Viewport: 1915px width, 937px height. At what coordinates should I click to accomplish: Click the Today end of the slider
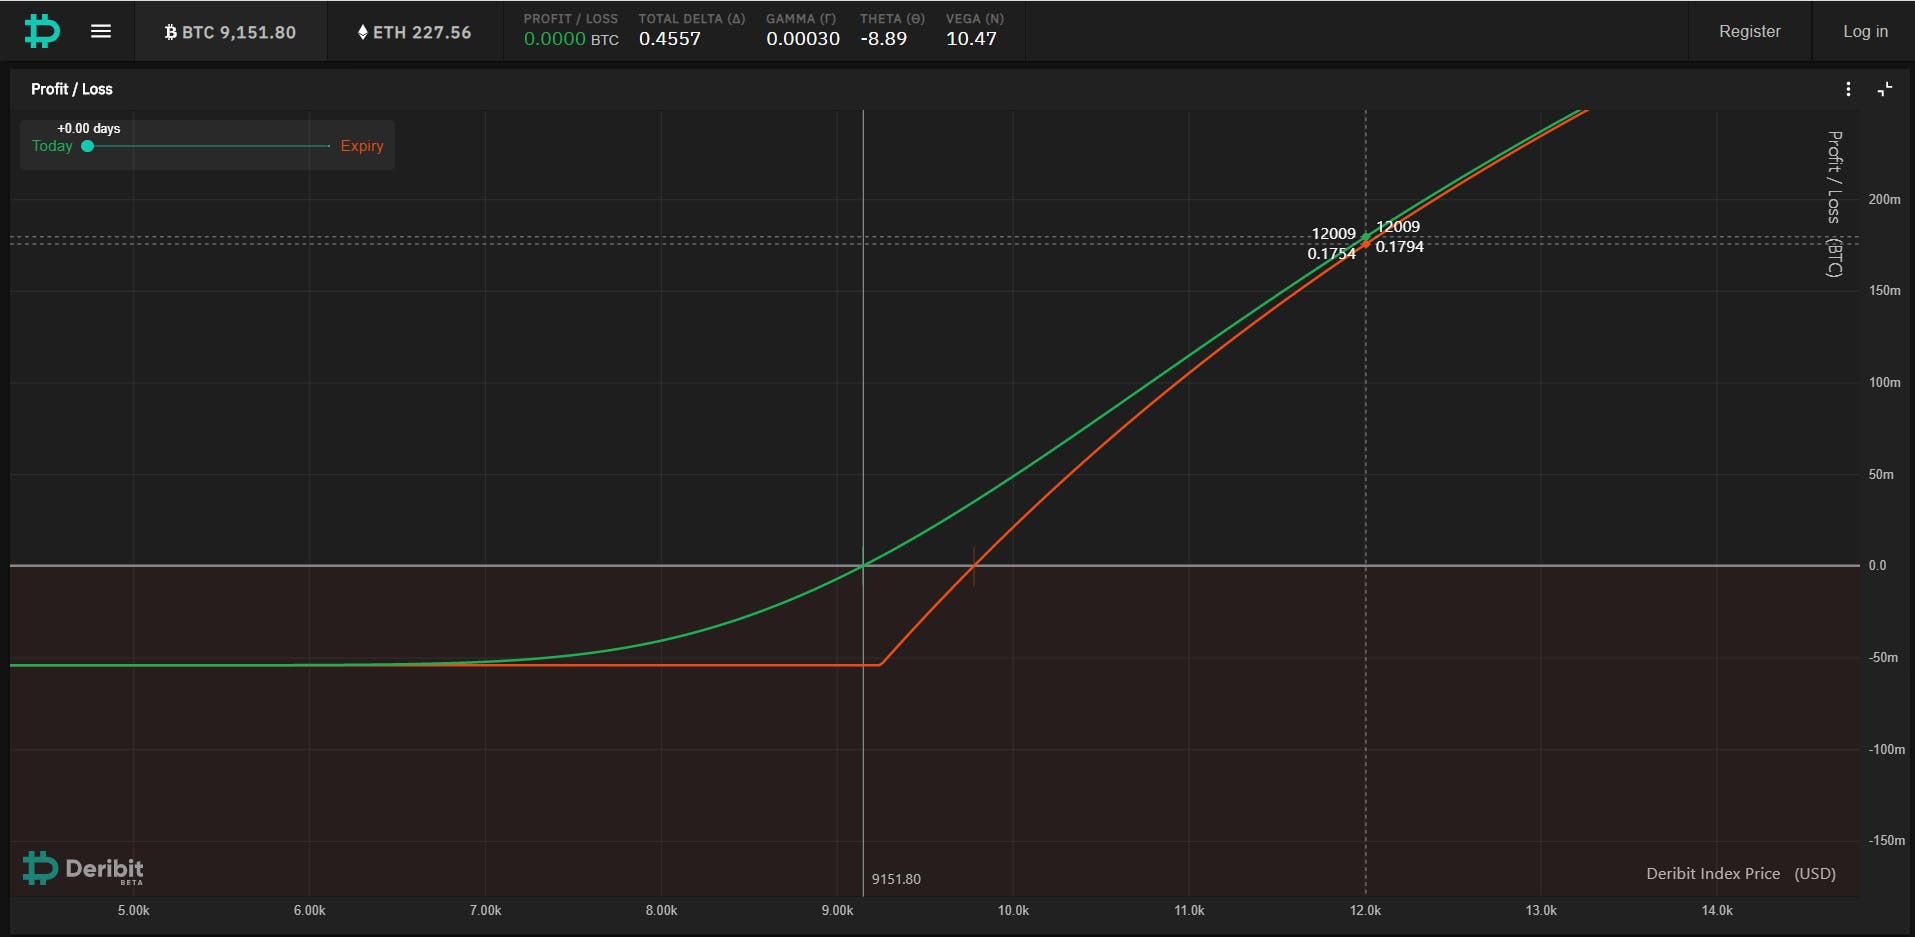coord(52,146)
